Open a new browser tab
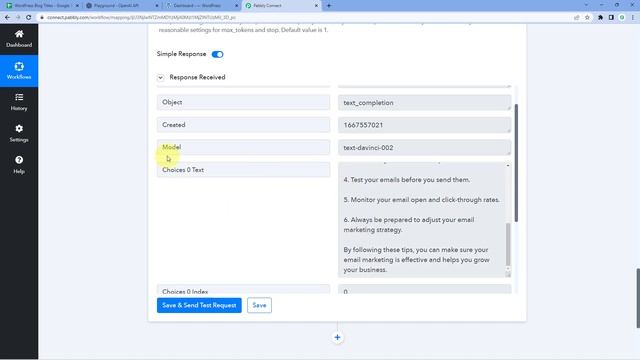This screenshot has height=360, width=640. (x=329, y=6)
